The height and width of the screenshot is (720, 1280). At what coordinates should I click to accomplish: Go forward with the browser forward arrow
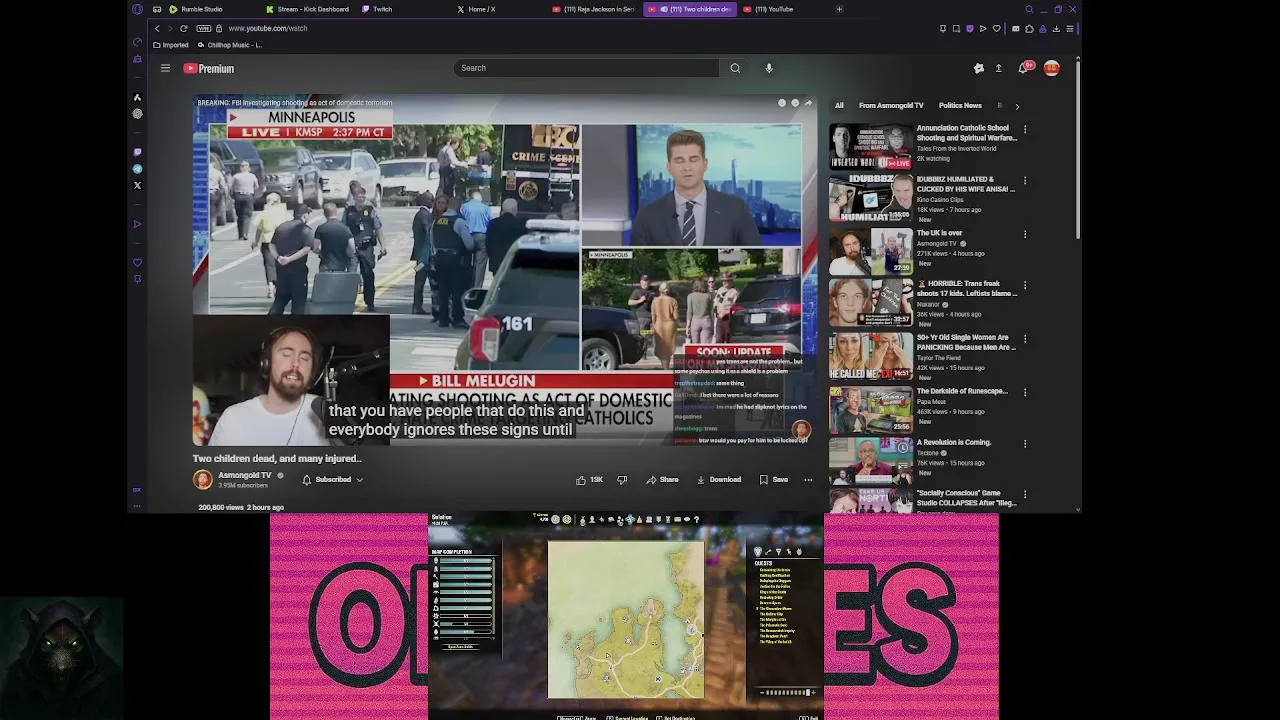pyautogui.click(x=170, y=28)
